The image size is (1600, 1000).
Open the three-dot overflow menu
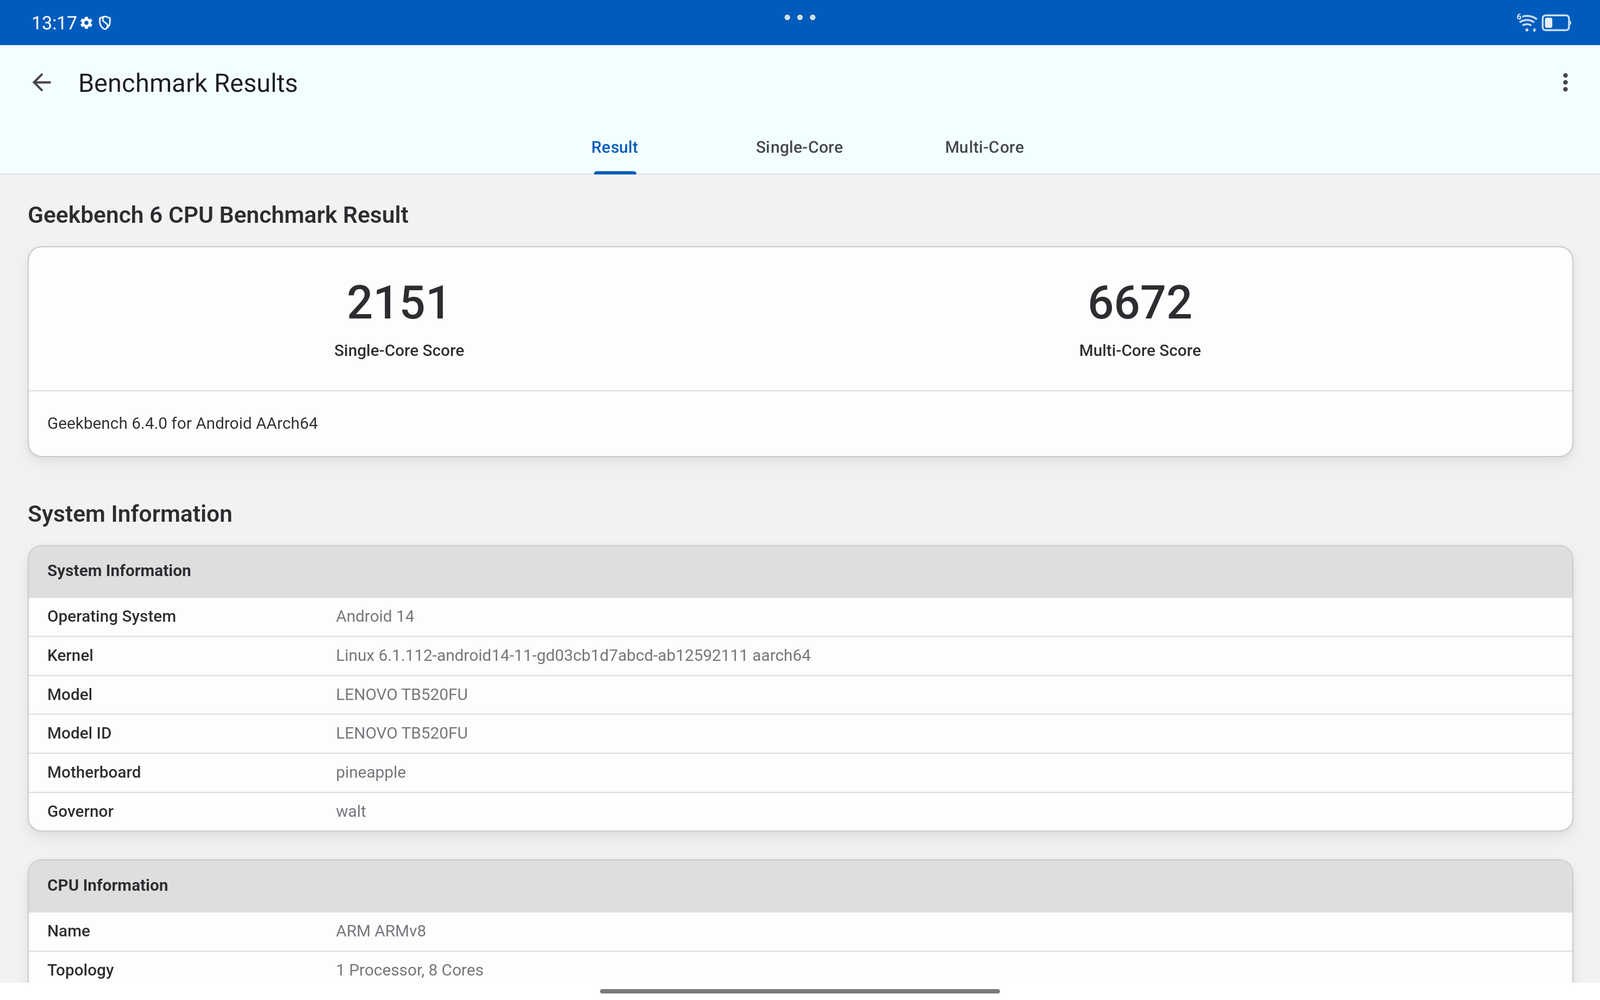click(1565, 83)
